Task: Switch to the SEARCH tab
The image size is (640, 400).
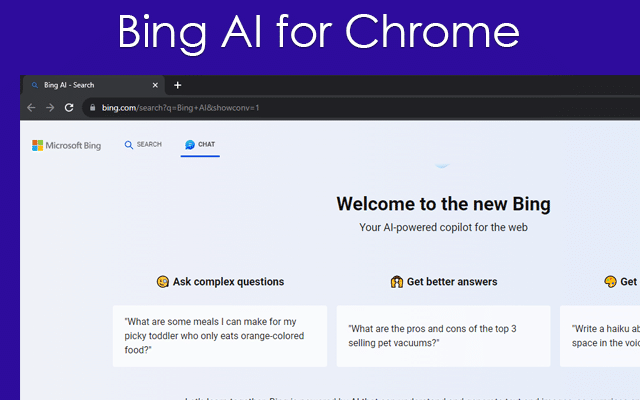Action: (143, 144)
